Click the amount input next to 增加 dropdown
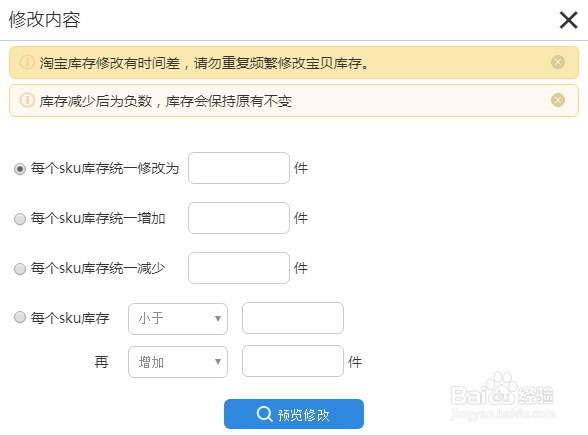588x435 pixels. [293, 361]
